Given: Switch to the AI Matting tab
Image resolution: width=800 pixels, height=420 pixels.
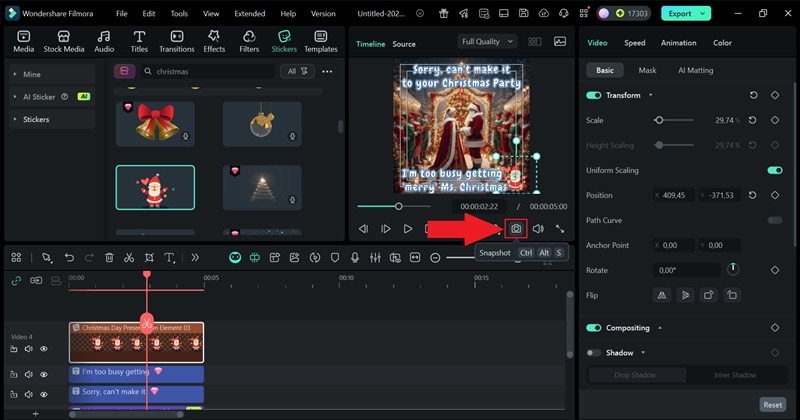Looking at the screenshot, I should click(695, 70).
